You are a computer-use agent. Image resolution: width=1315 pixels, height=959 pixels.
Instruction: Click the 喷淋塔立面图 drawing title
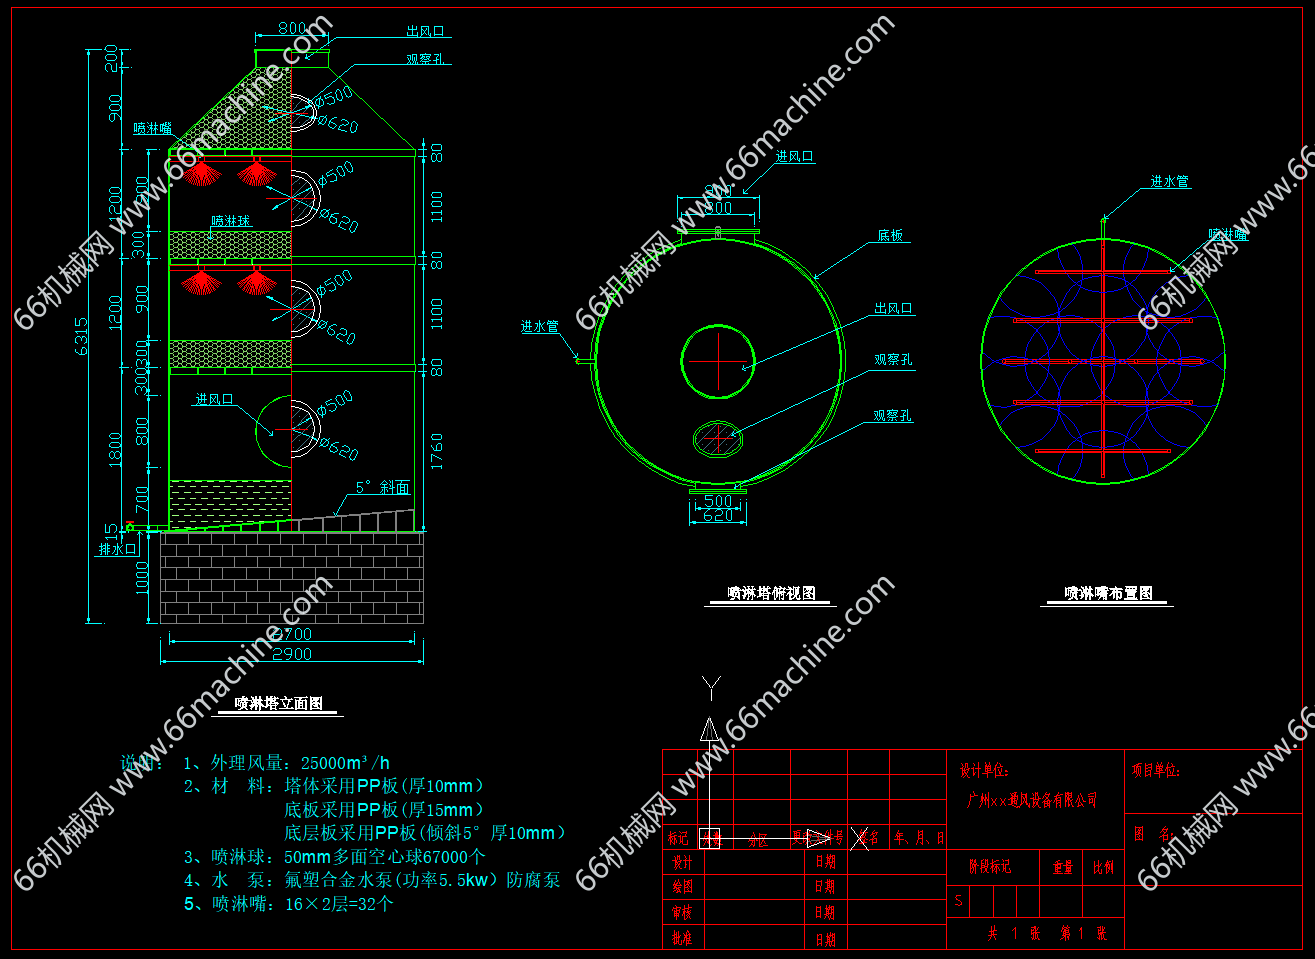pos(278,704)
